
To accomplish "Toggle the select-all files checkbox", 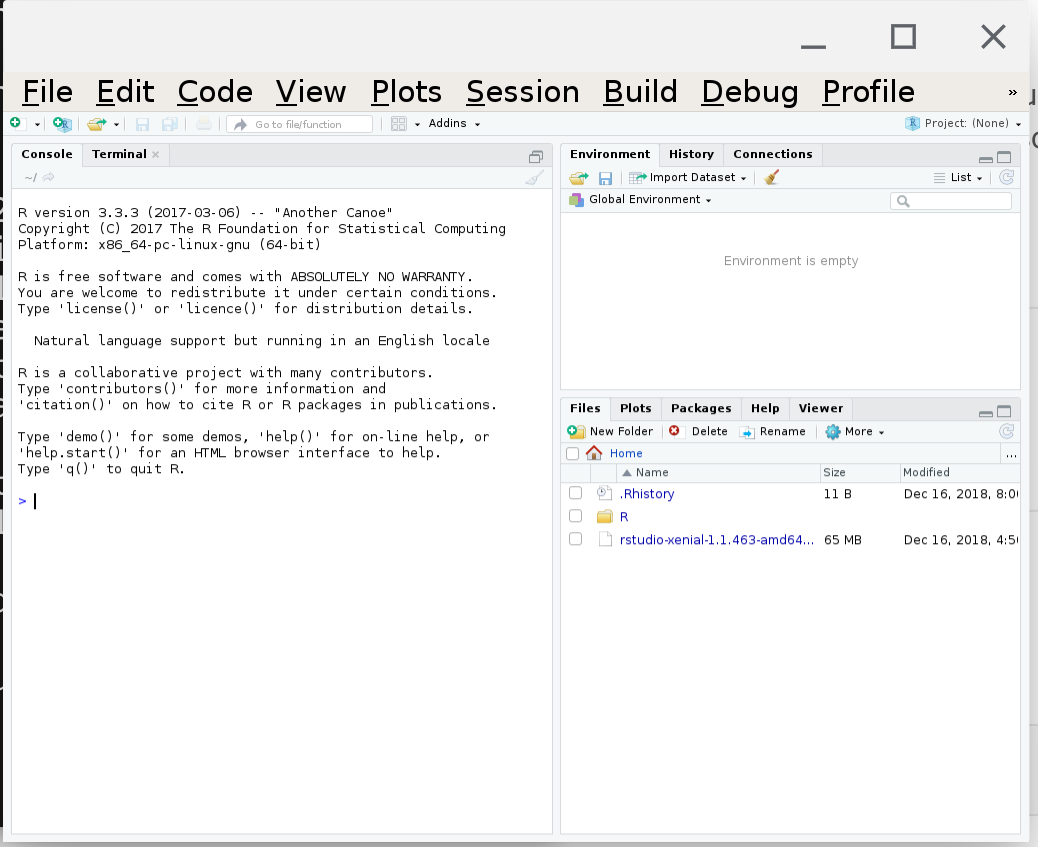I will pos(573,454).
